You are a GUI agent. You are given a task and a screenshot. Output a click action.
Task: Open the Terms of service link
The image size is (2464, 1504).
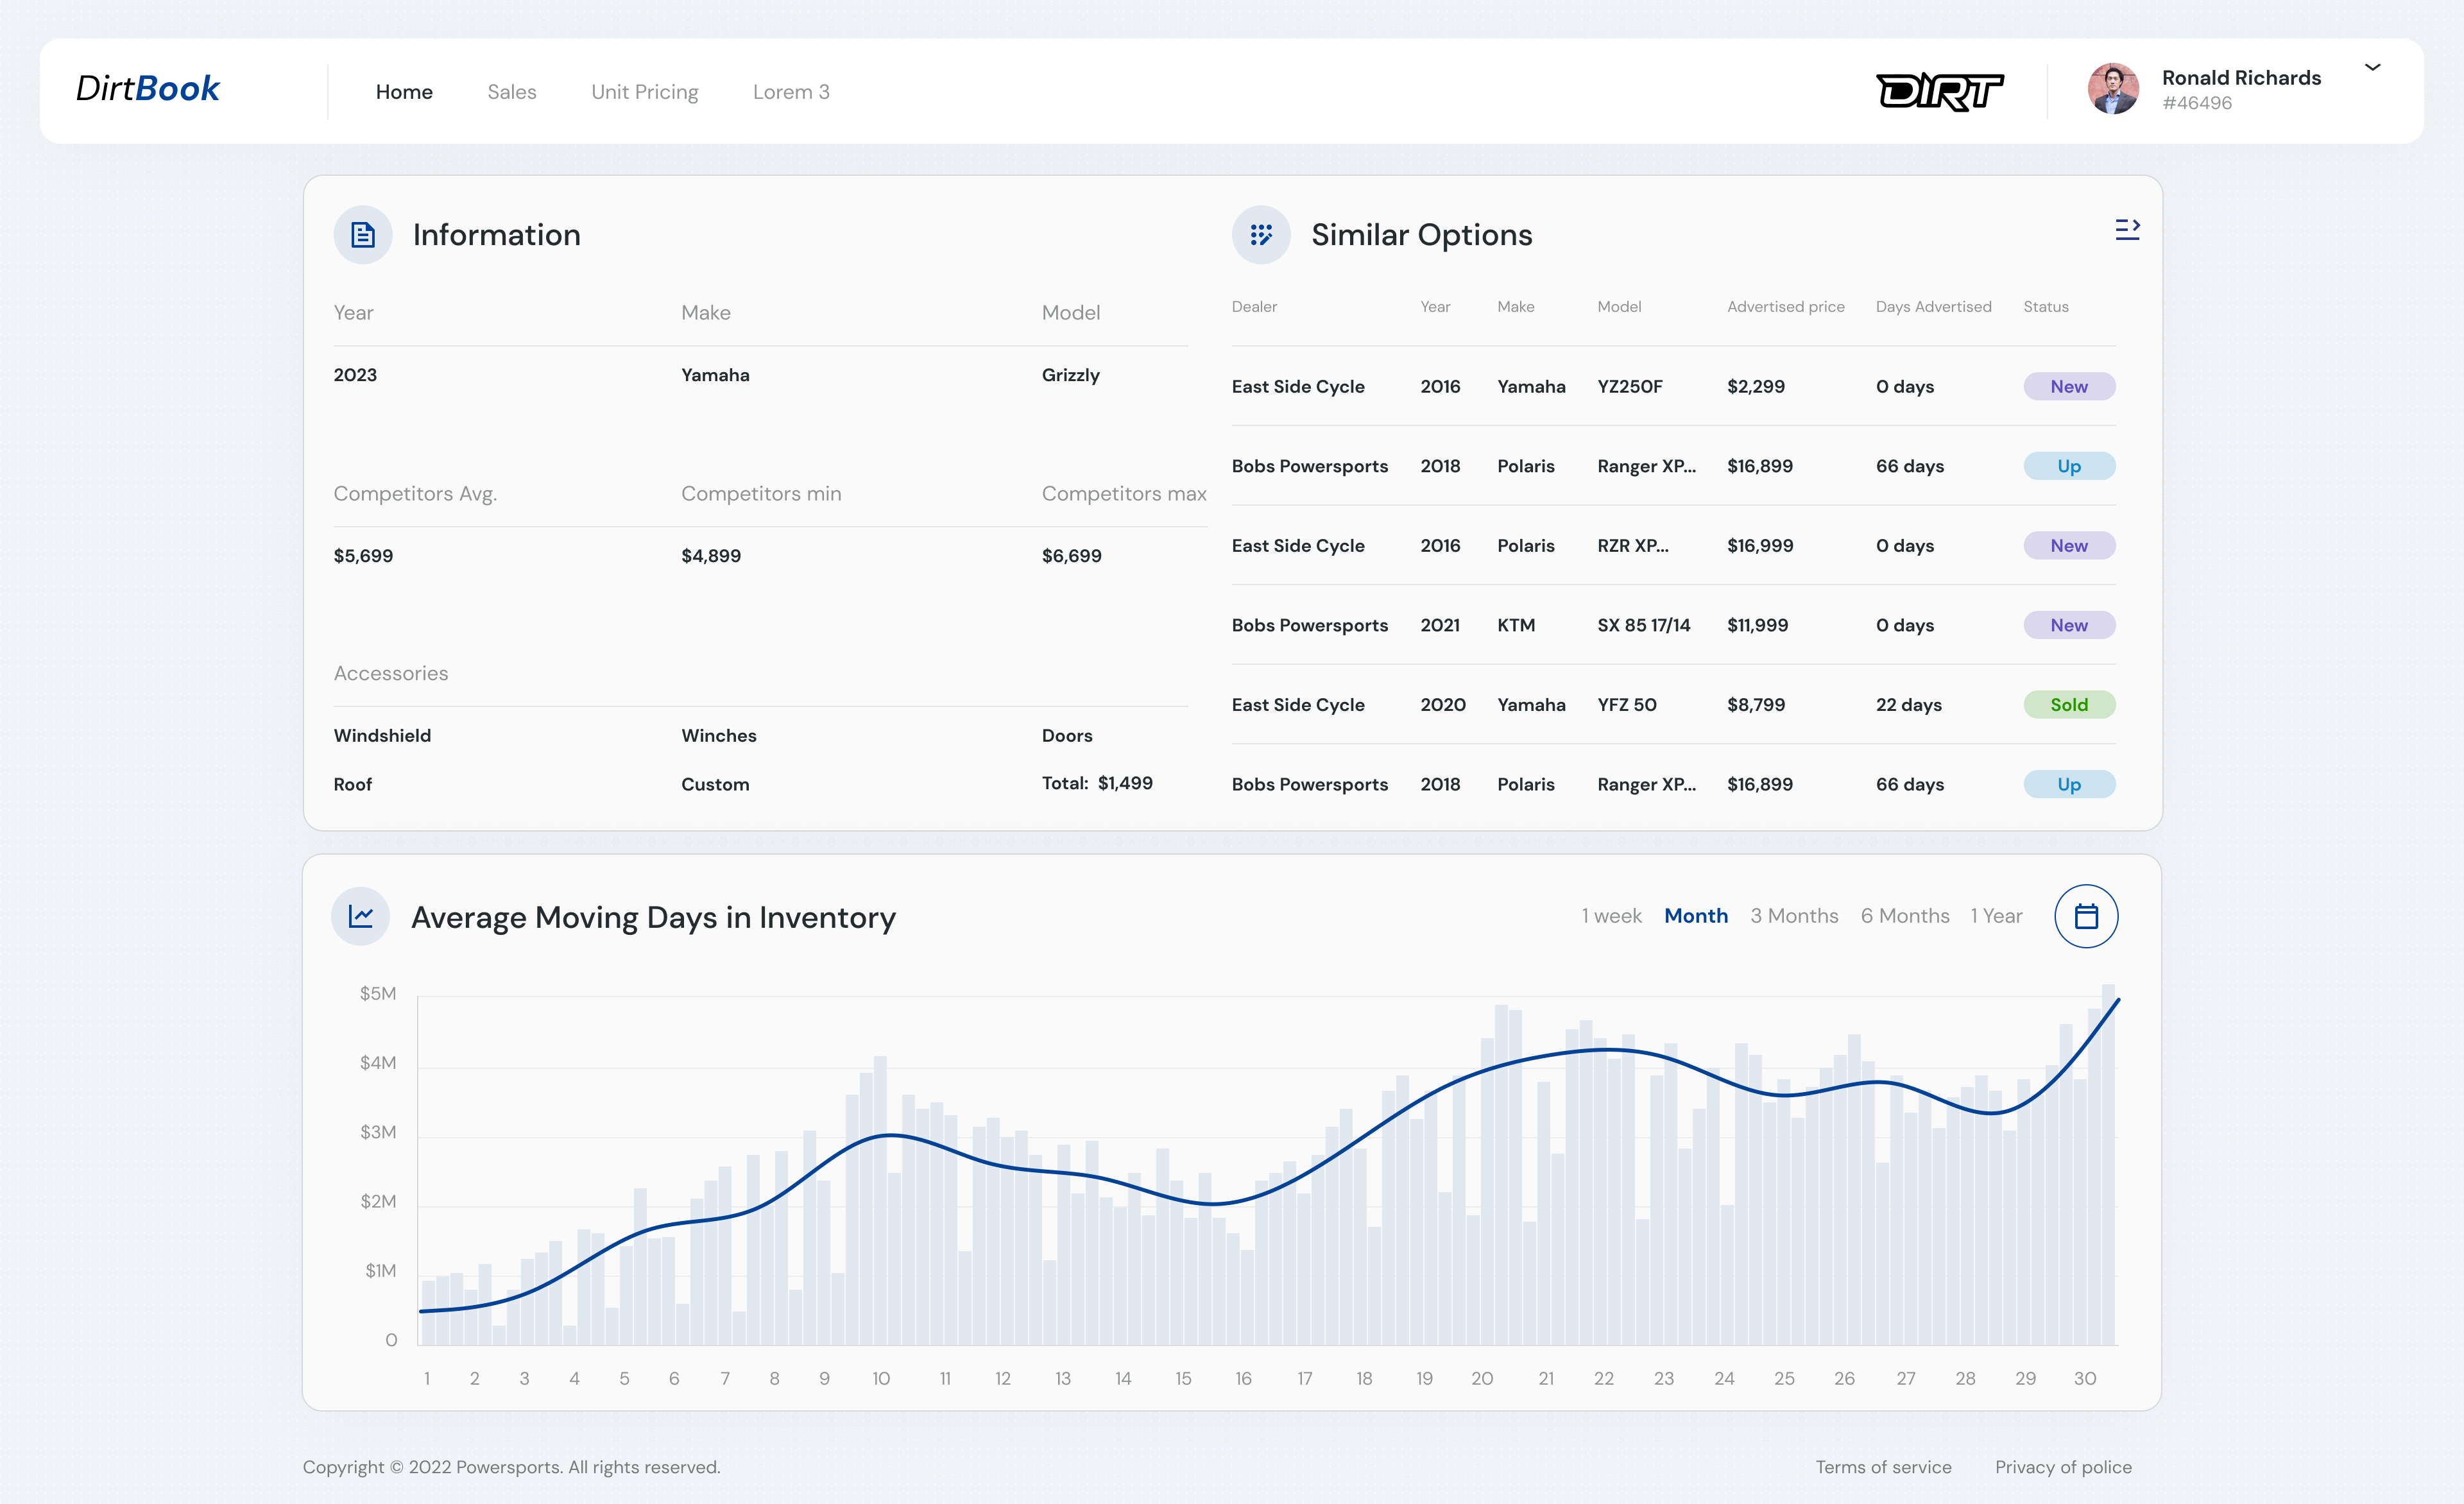pyautogui.click(x=1883, y=1467)
